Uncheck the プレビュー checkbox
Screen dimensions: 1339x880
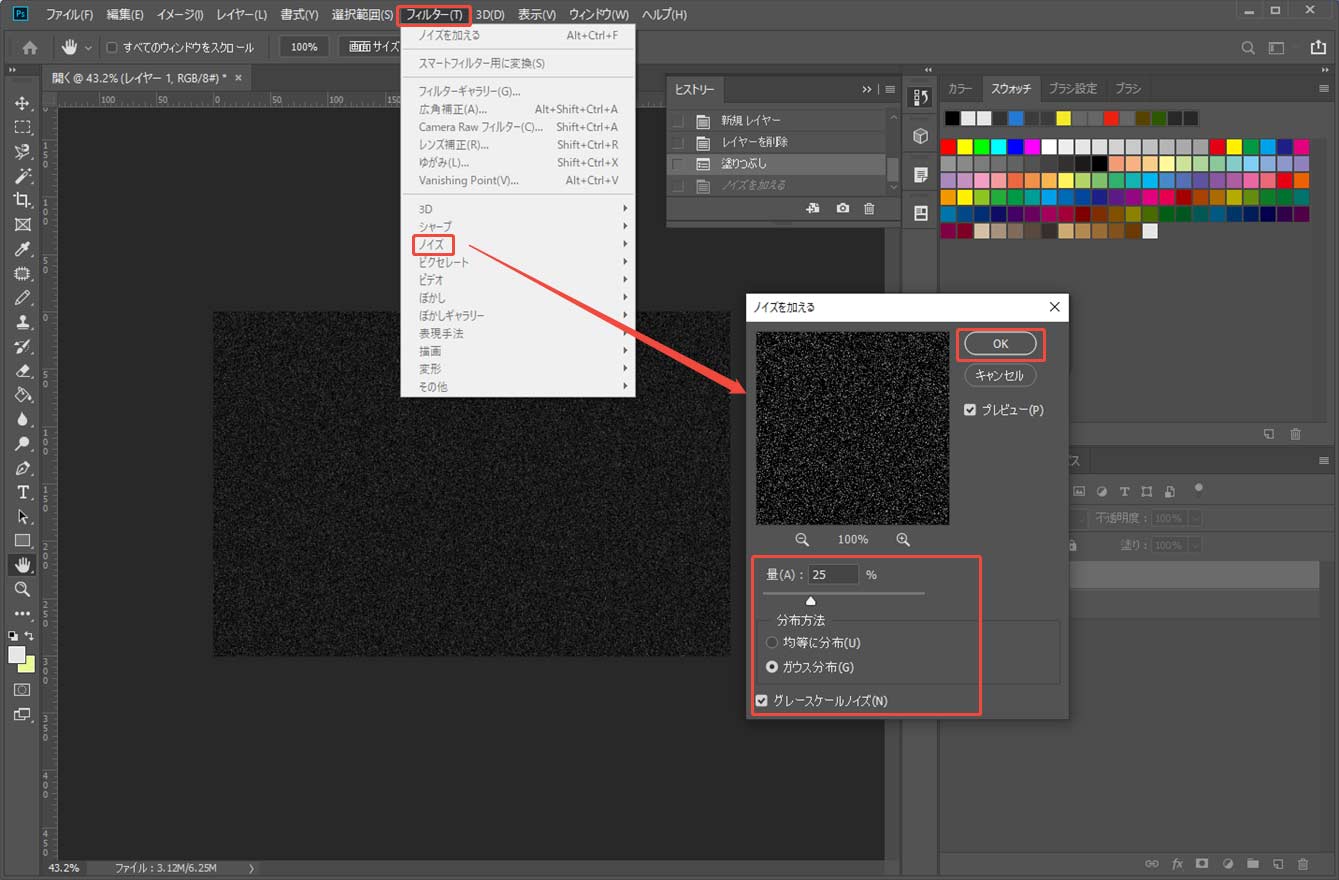(x=970, y=410)
